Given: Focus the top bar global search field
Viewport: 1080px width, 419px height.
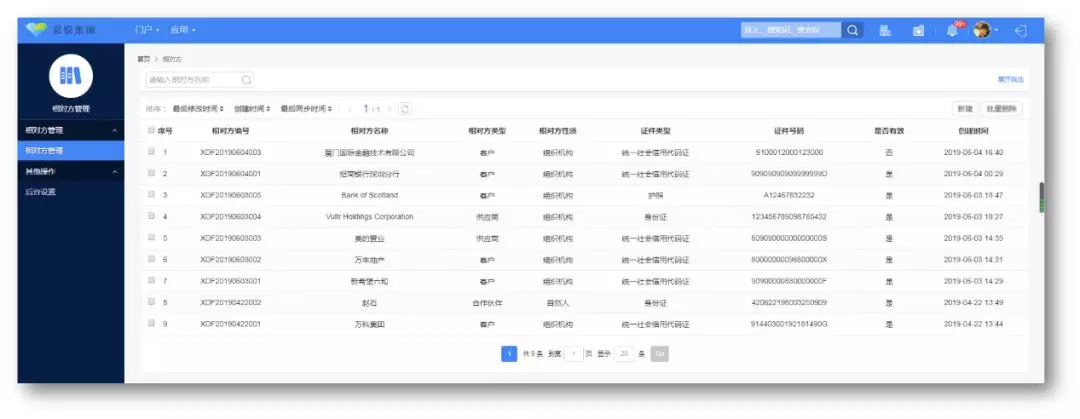Looking at the screenshot, I should click(x=791, y=30).
